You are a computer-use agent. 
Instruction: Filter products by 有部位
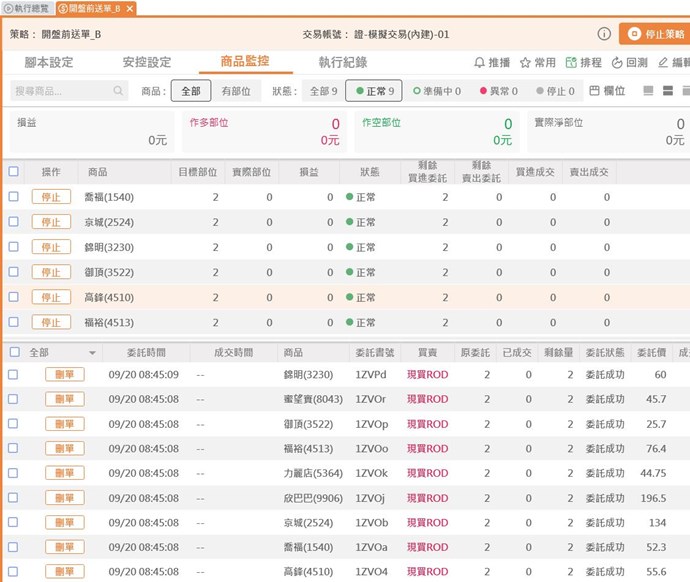click(x=236, y=91)
